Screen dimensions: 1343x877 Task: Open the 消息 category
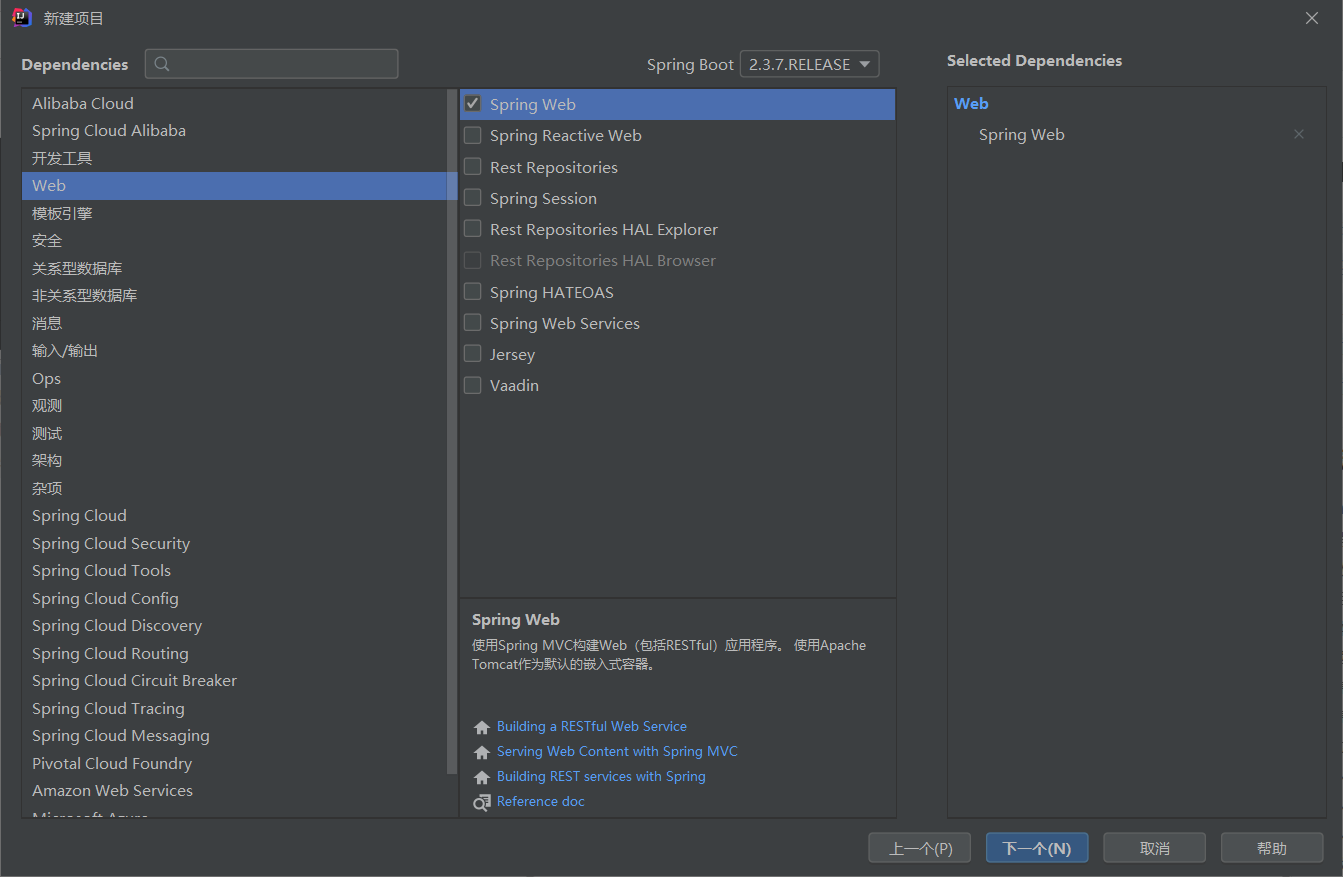coord(234,323)
